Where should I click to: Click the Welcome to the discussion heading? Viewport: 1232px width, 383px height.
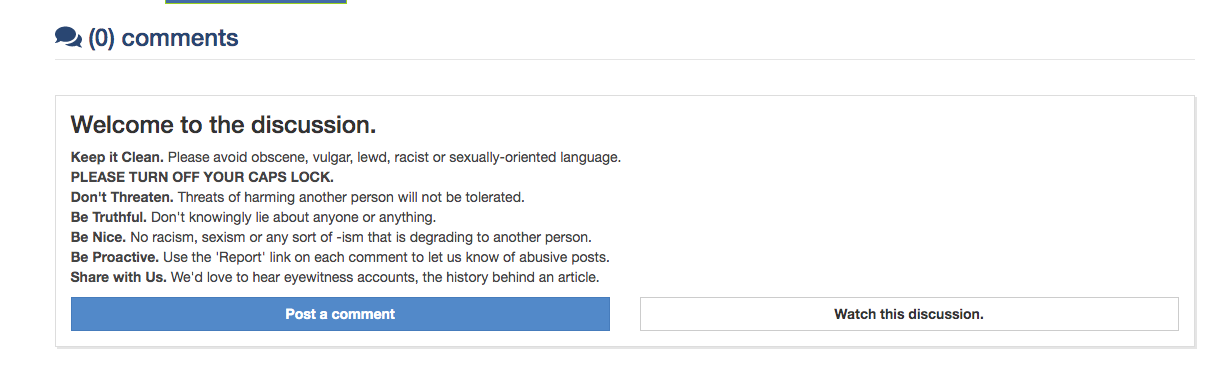[x=223, y=125]
